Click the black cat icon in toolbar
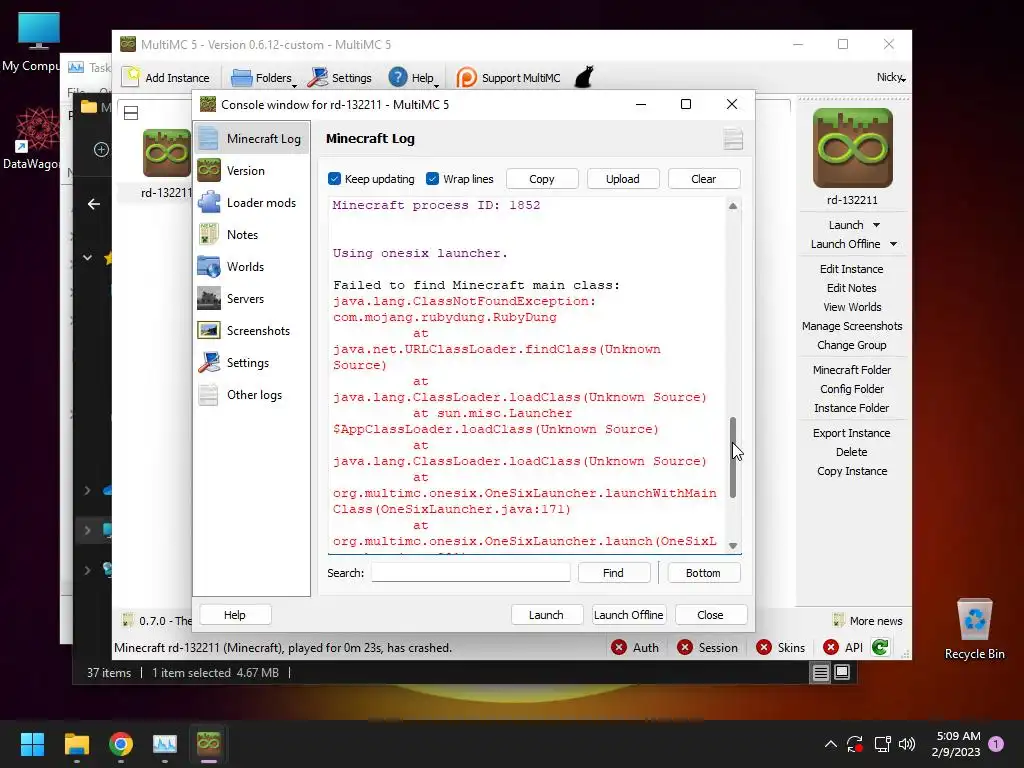Screen dimensions: 1024x768 (584, 77)
